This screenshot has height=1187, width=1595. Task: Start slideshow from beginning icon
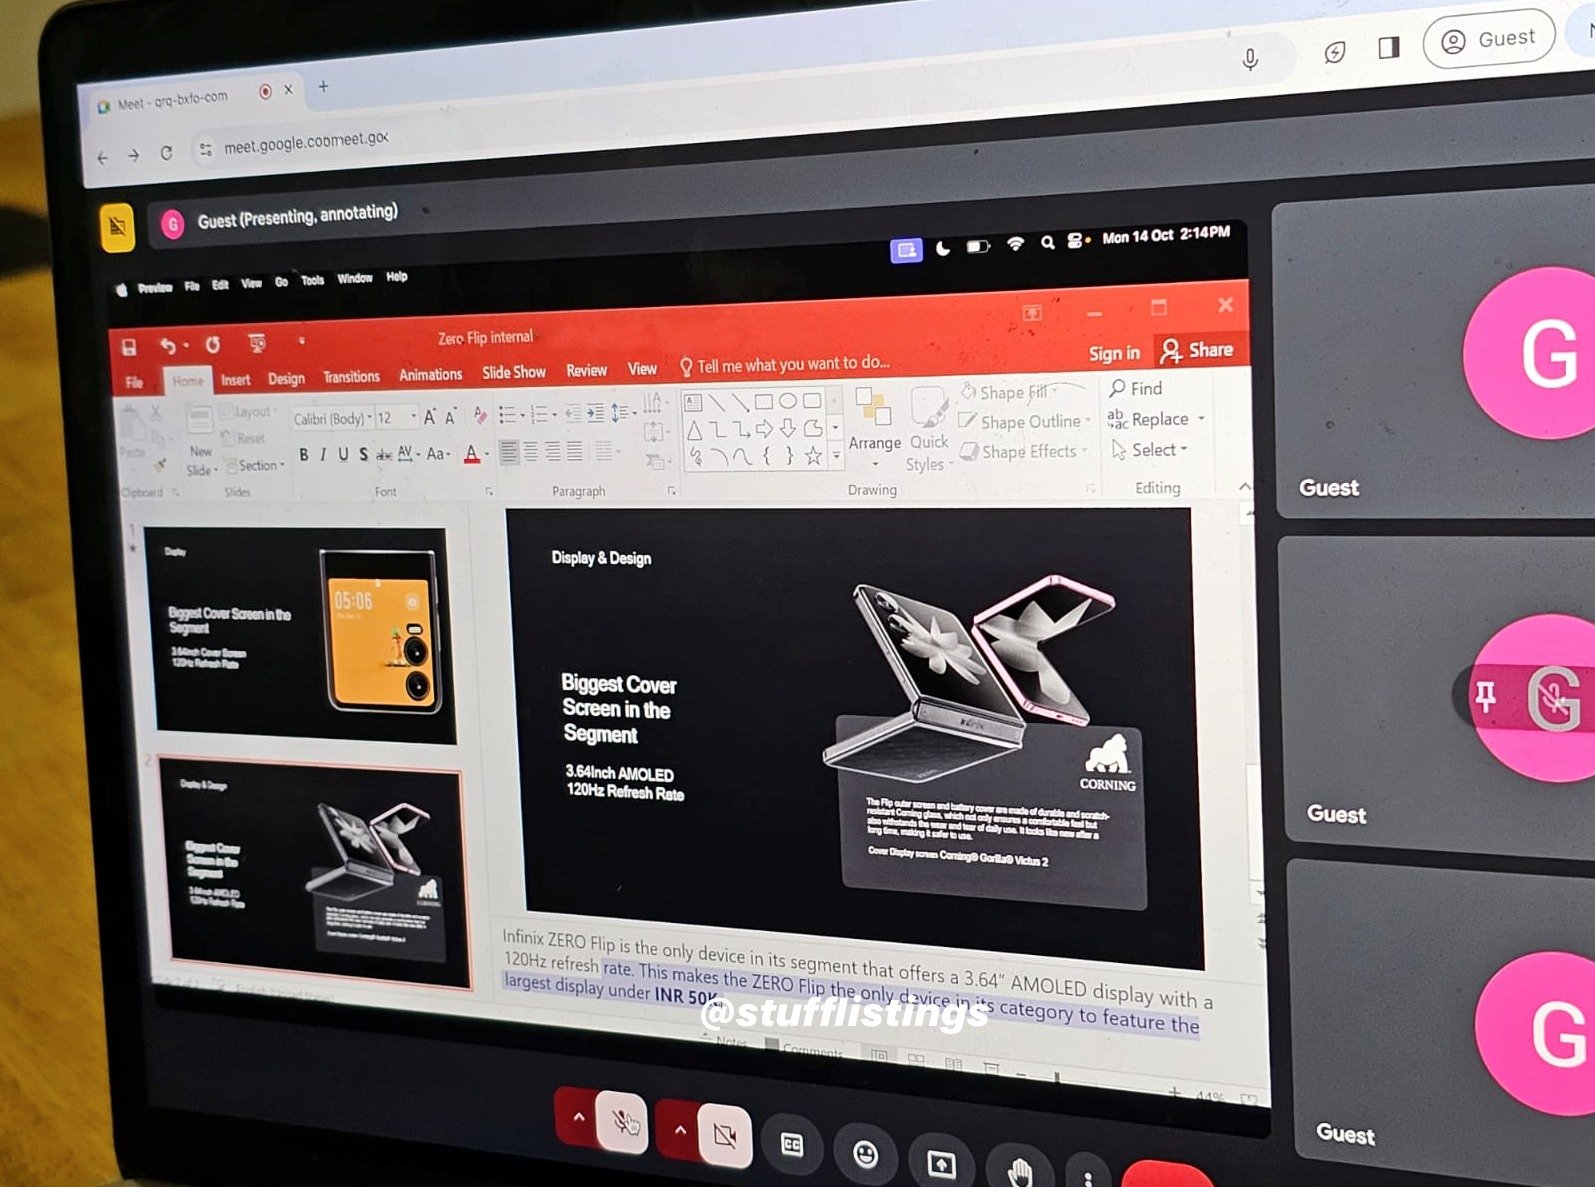(x=257, y=343)
